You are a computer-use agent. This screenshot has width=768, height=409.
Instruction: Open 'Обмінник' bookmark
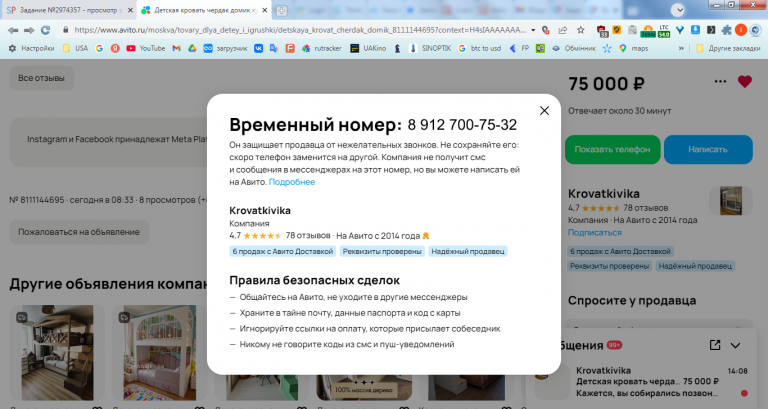(x=574, y=48)
